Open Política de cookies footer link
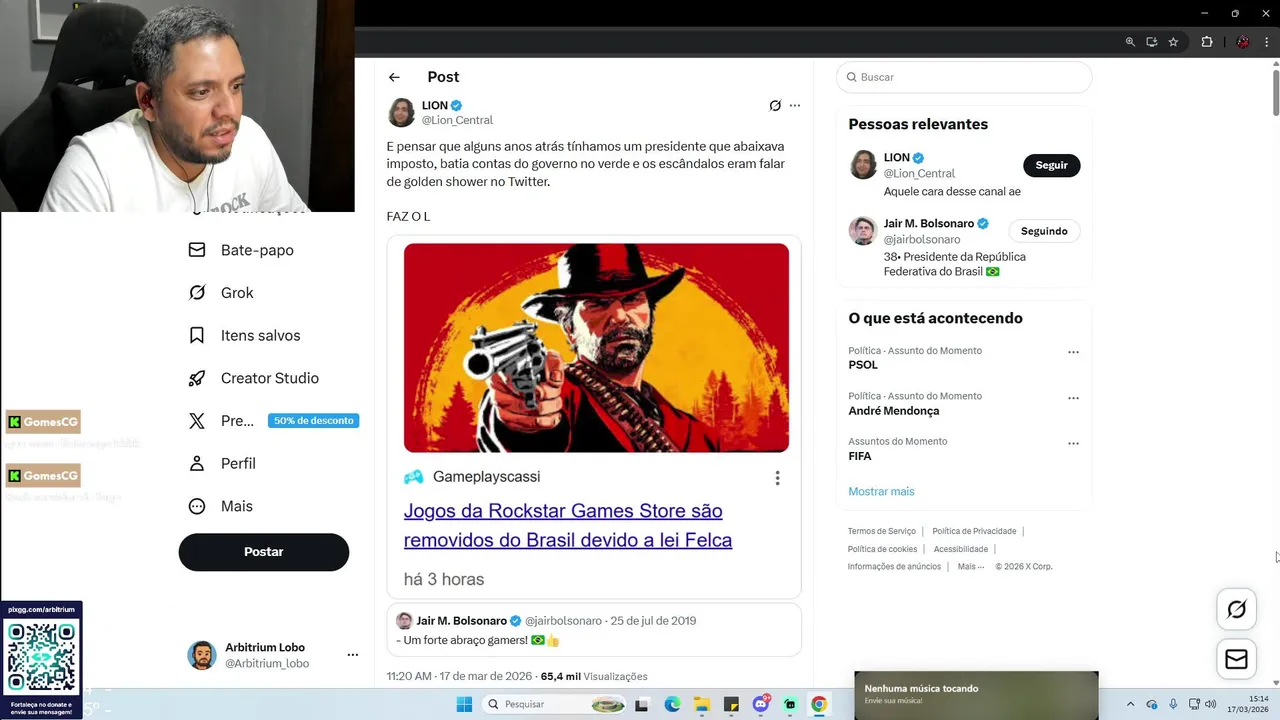The height and width of the screenshot is (720, 1280). tap(882, 549)
